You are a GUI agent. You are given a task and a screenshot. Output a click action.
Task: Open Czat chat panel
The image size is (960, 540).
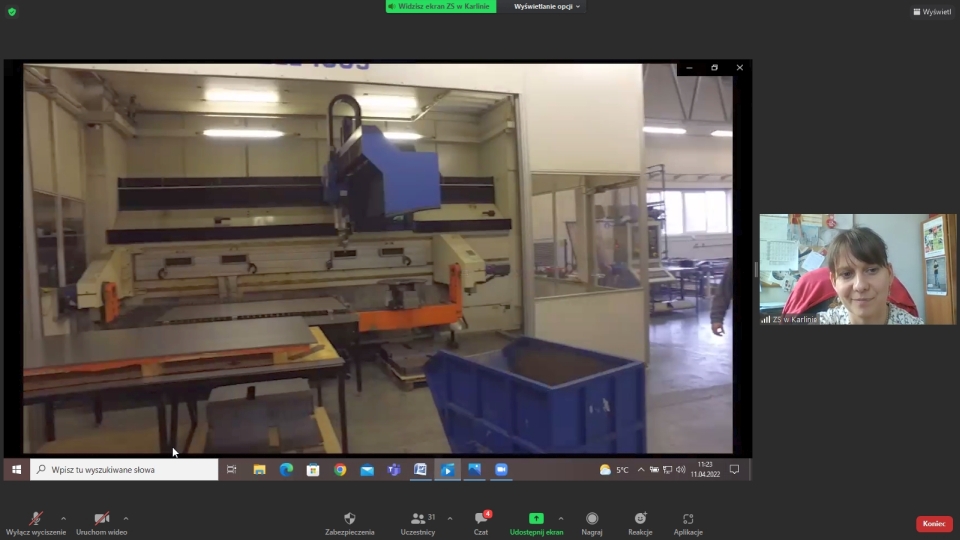(481, 523)
